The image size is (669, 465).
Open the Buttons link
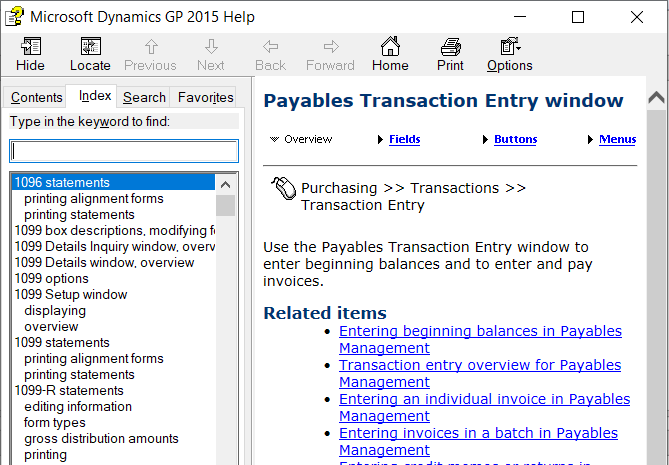tap(515, 140)
